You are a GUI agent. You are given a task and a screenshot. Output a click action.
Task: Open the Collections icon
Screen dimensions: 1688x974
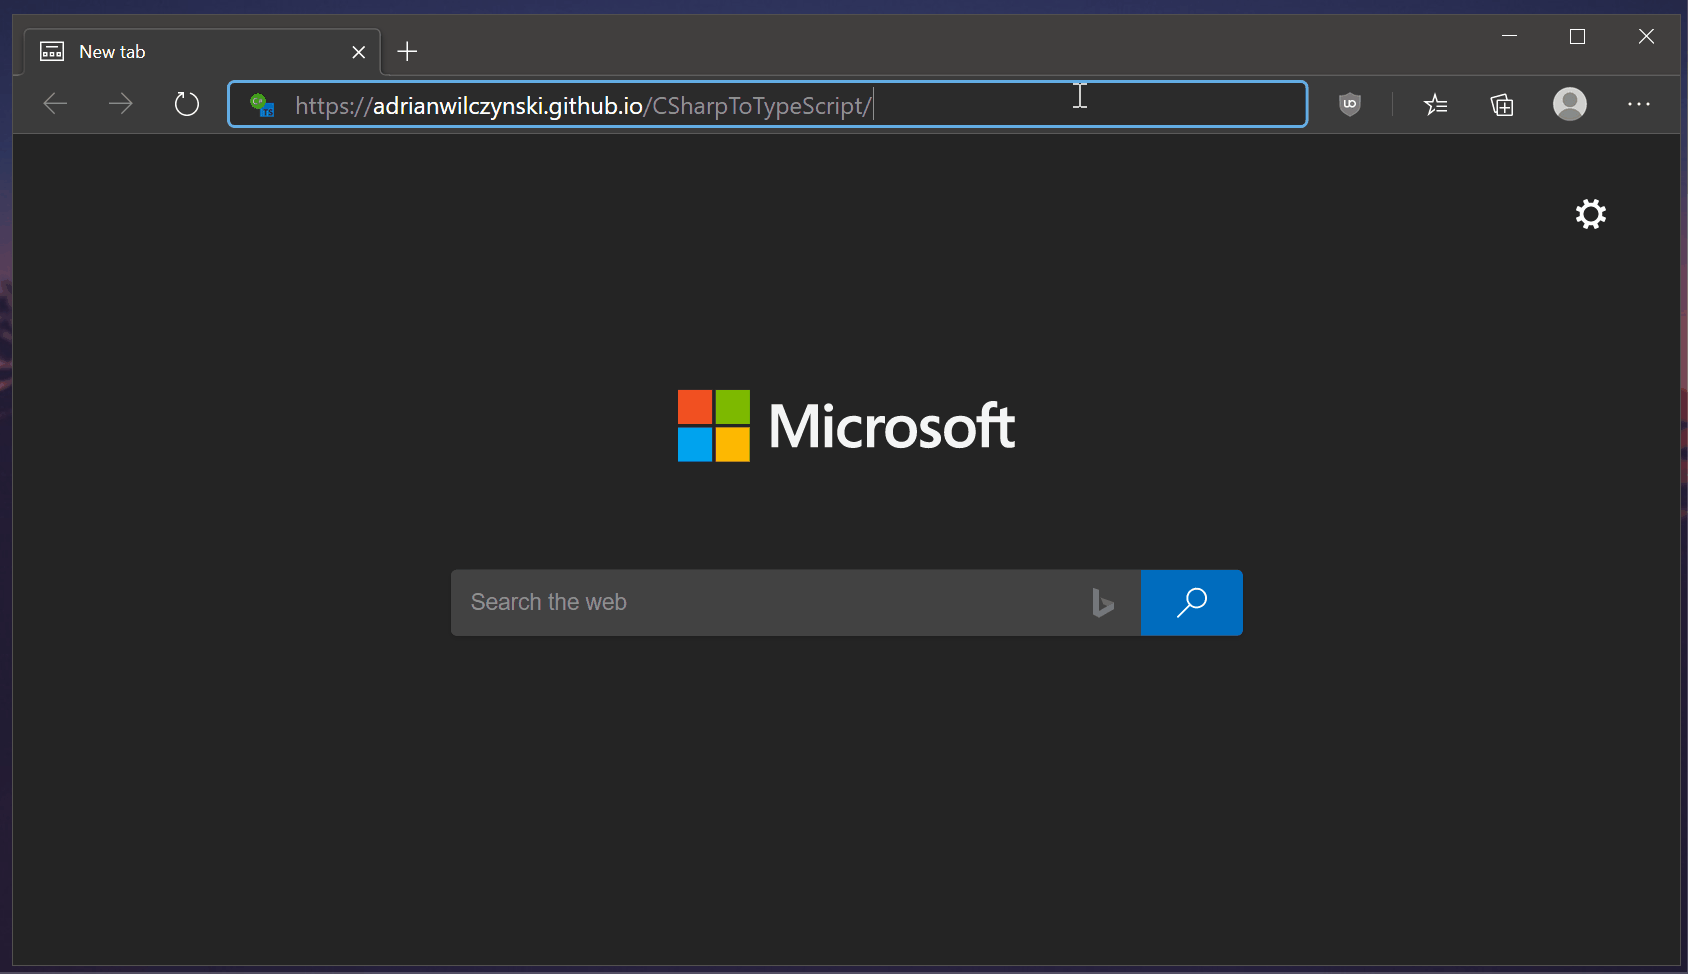pos(1502,104)
